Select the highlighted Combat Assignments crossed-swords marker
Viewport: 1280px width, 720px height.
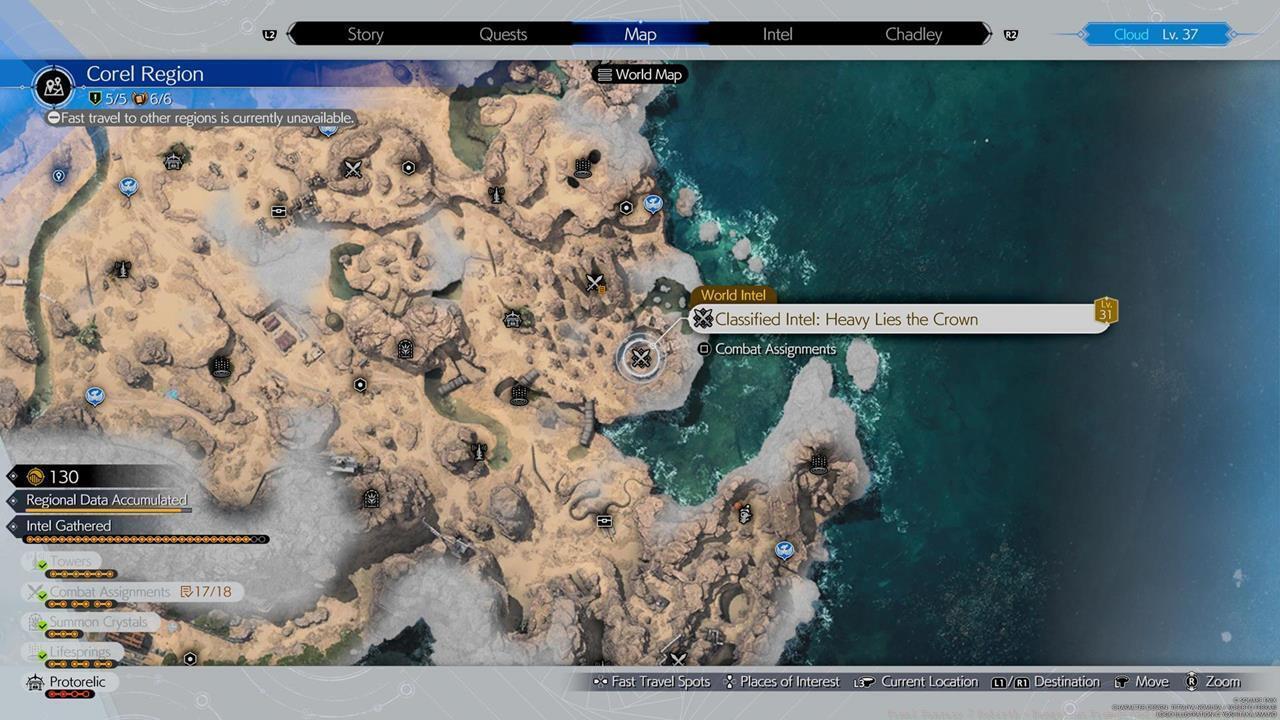(x=640, y=358)
